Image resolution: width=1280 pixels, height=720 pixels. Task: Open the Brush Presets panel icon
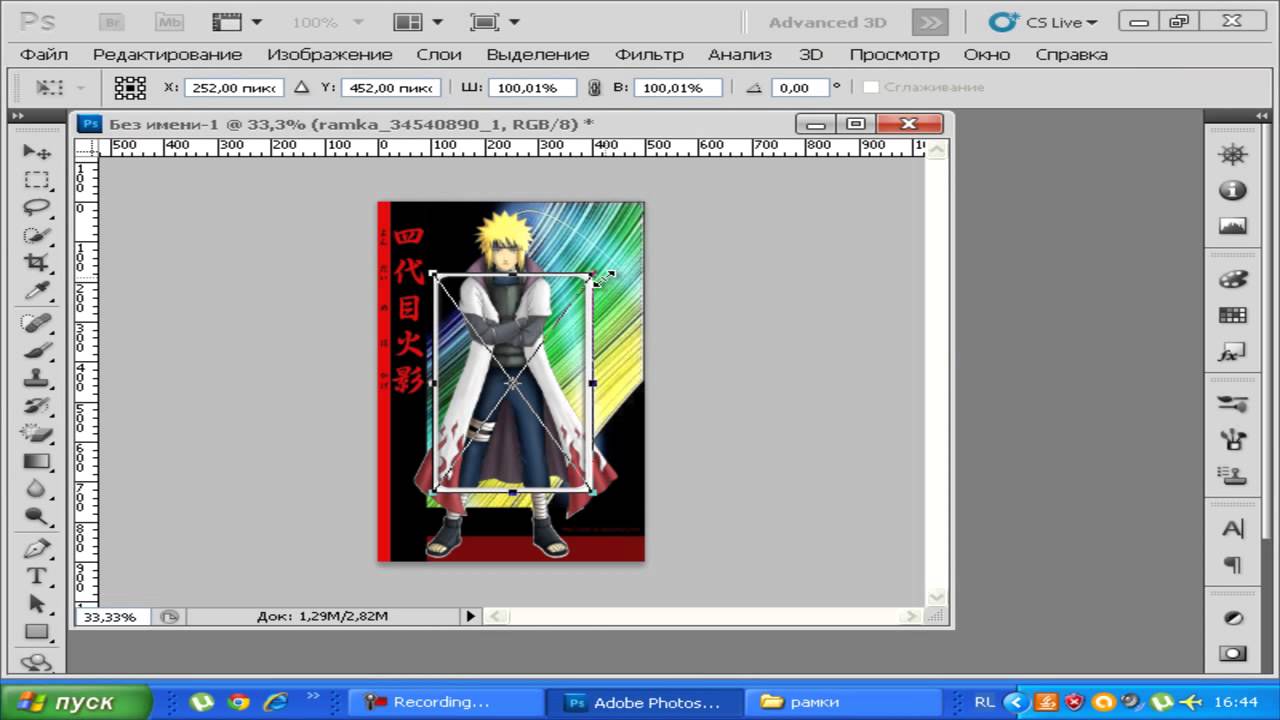tap(1232, 439)
